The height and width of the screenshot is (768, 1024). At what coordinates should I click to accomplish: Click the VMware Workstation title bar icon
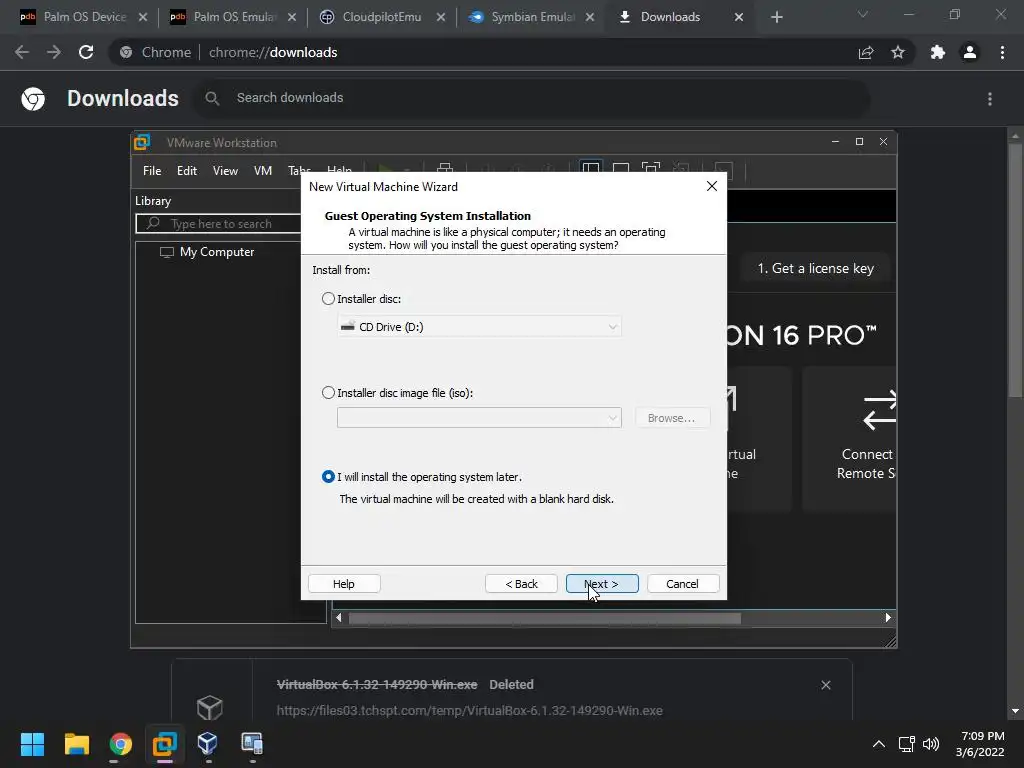142,142
